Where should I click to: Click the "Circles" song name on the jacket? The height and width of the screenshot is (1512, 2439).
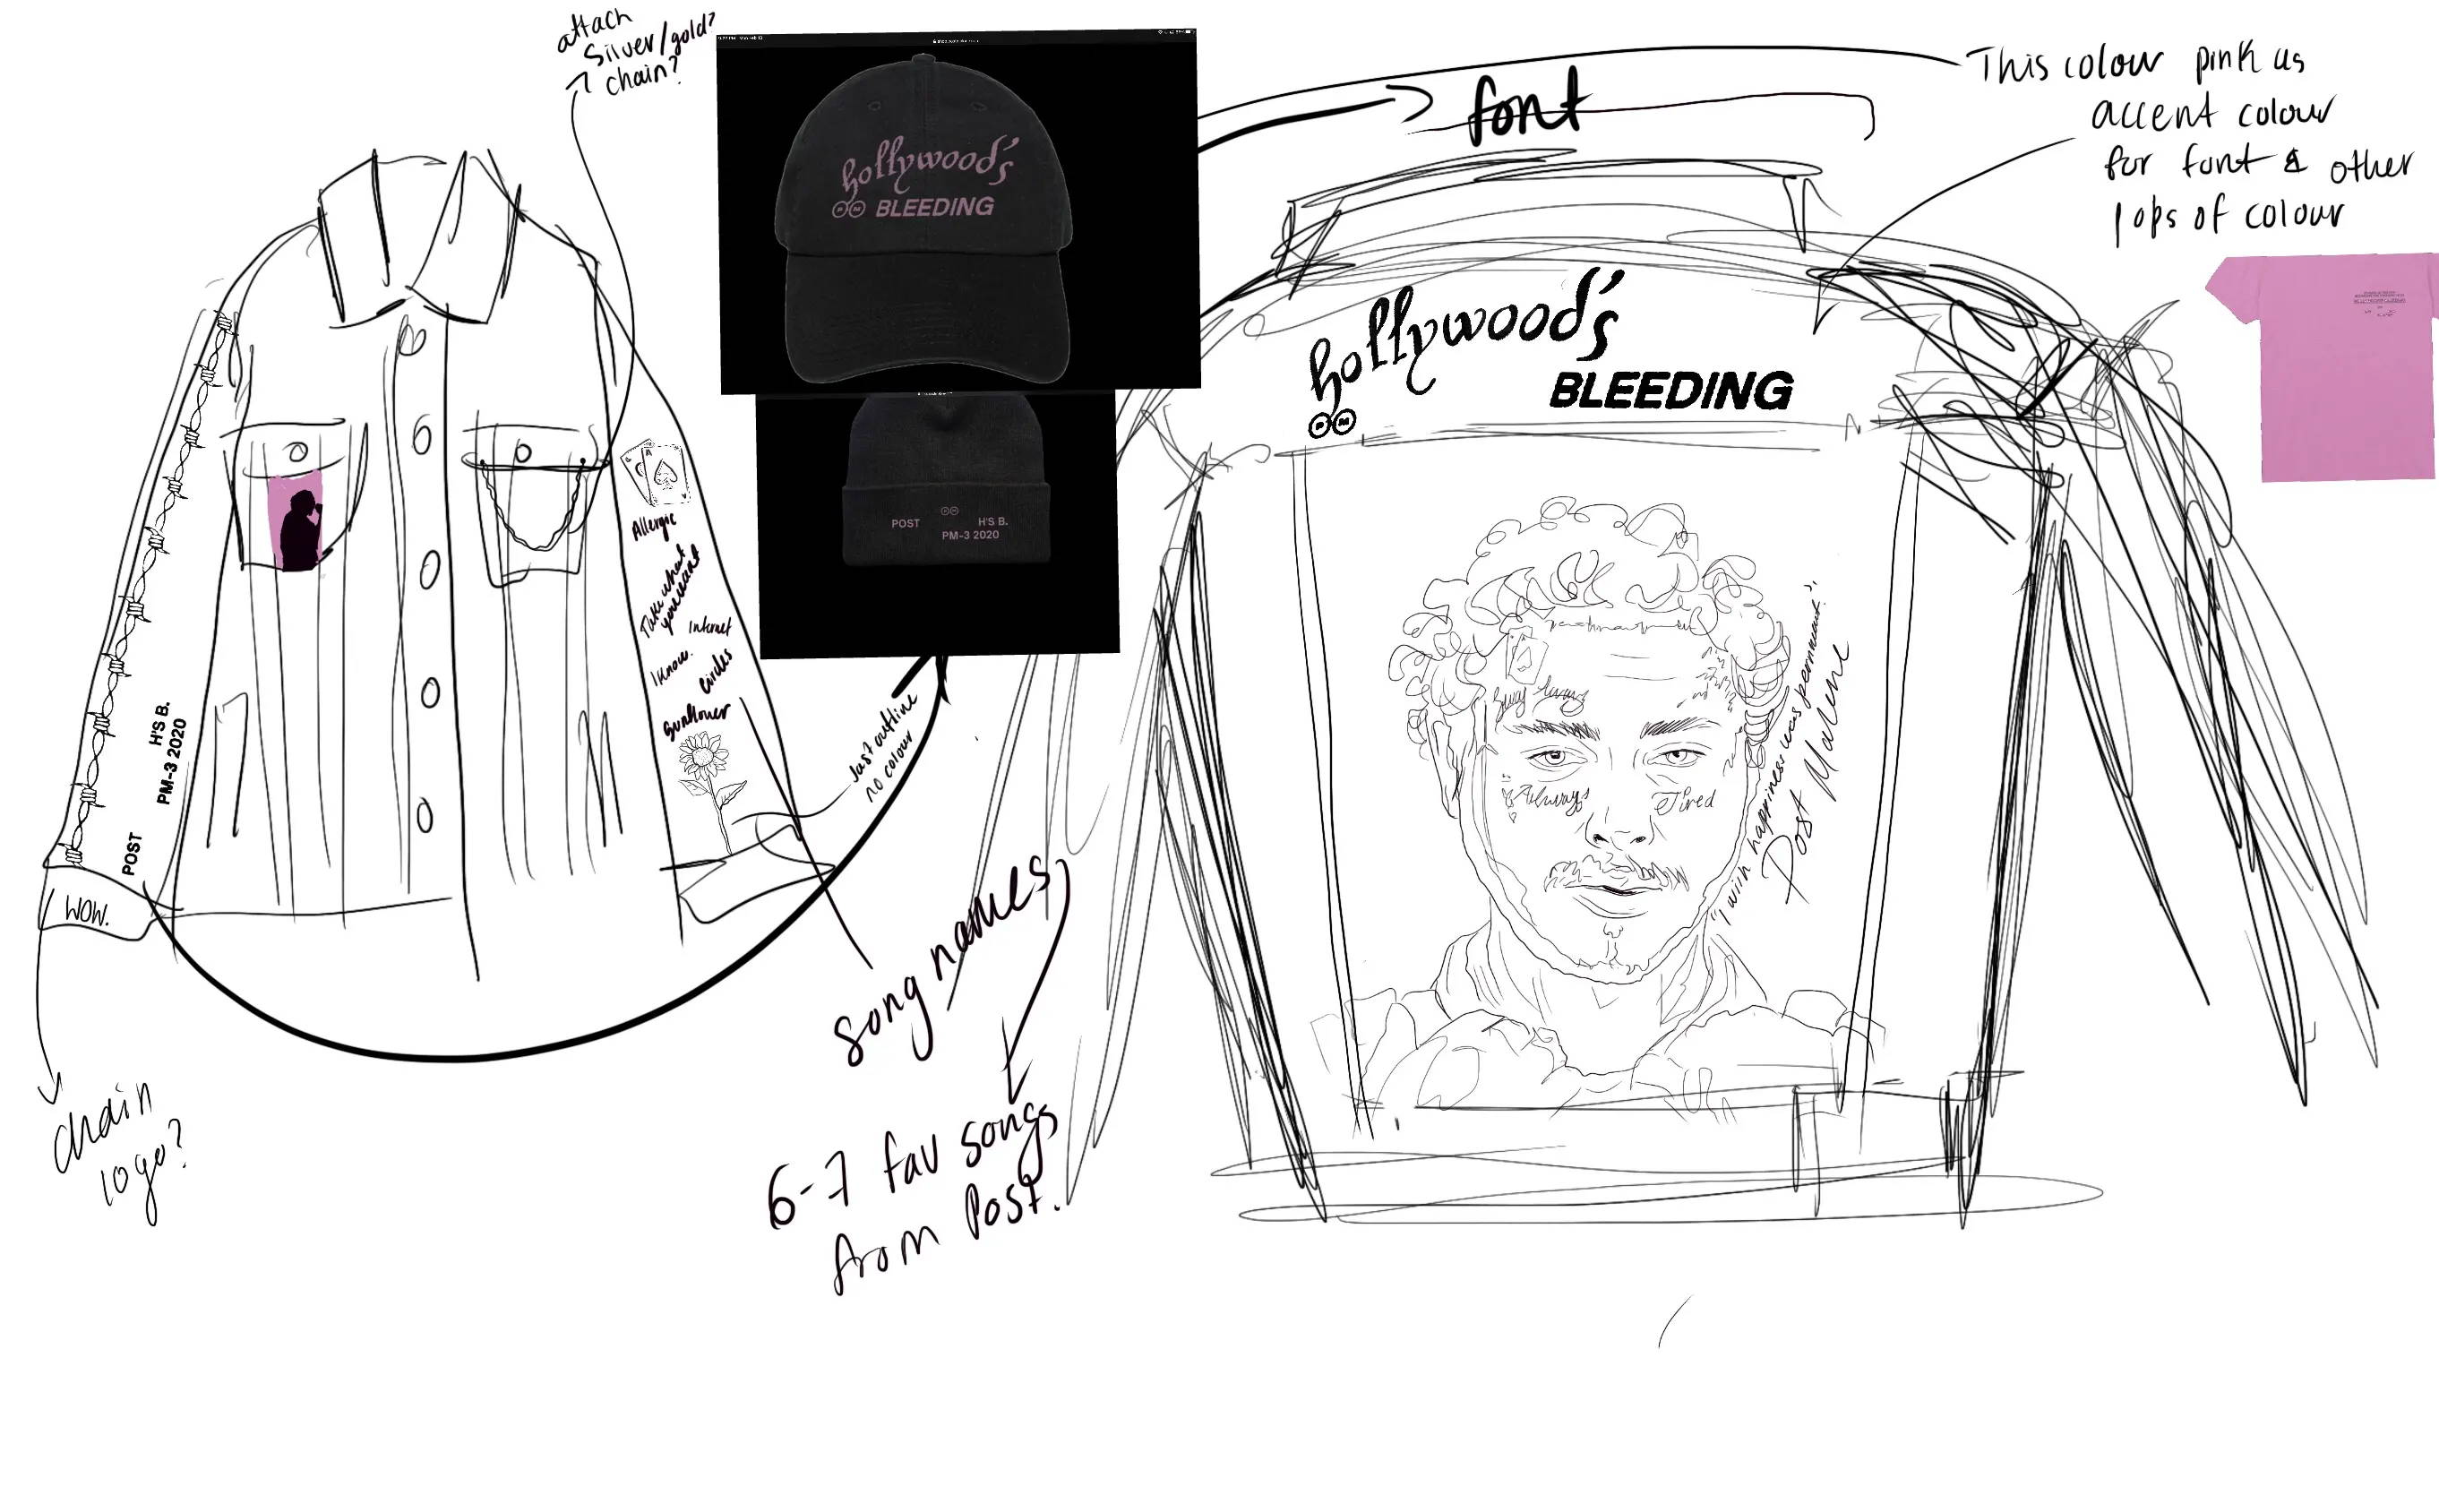(716, 671)
